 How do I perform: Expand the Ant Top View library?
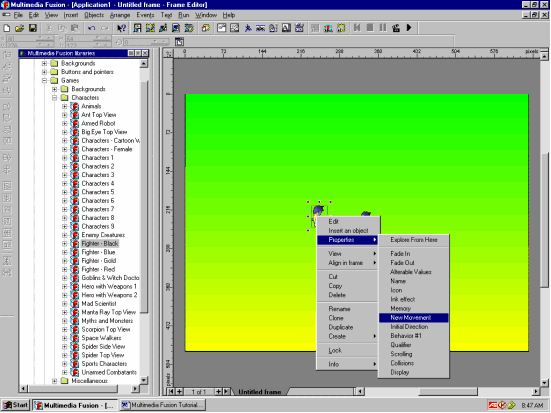[x=65, y=115]
